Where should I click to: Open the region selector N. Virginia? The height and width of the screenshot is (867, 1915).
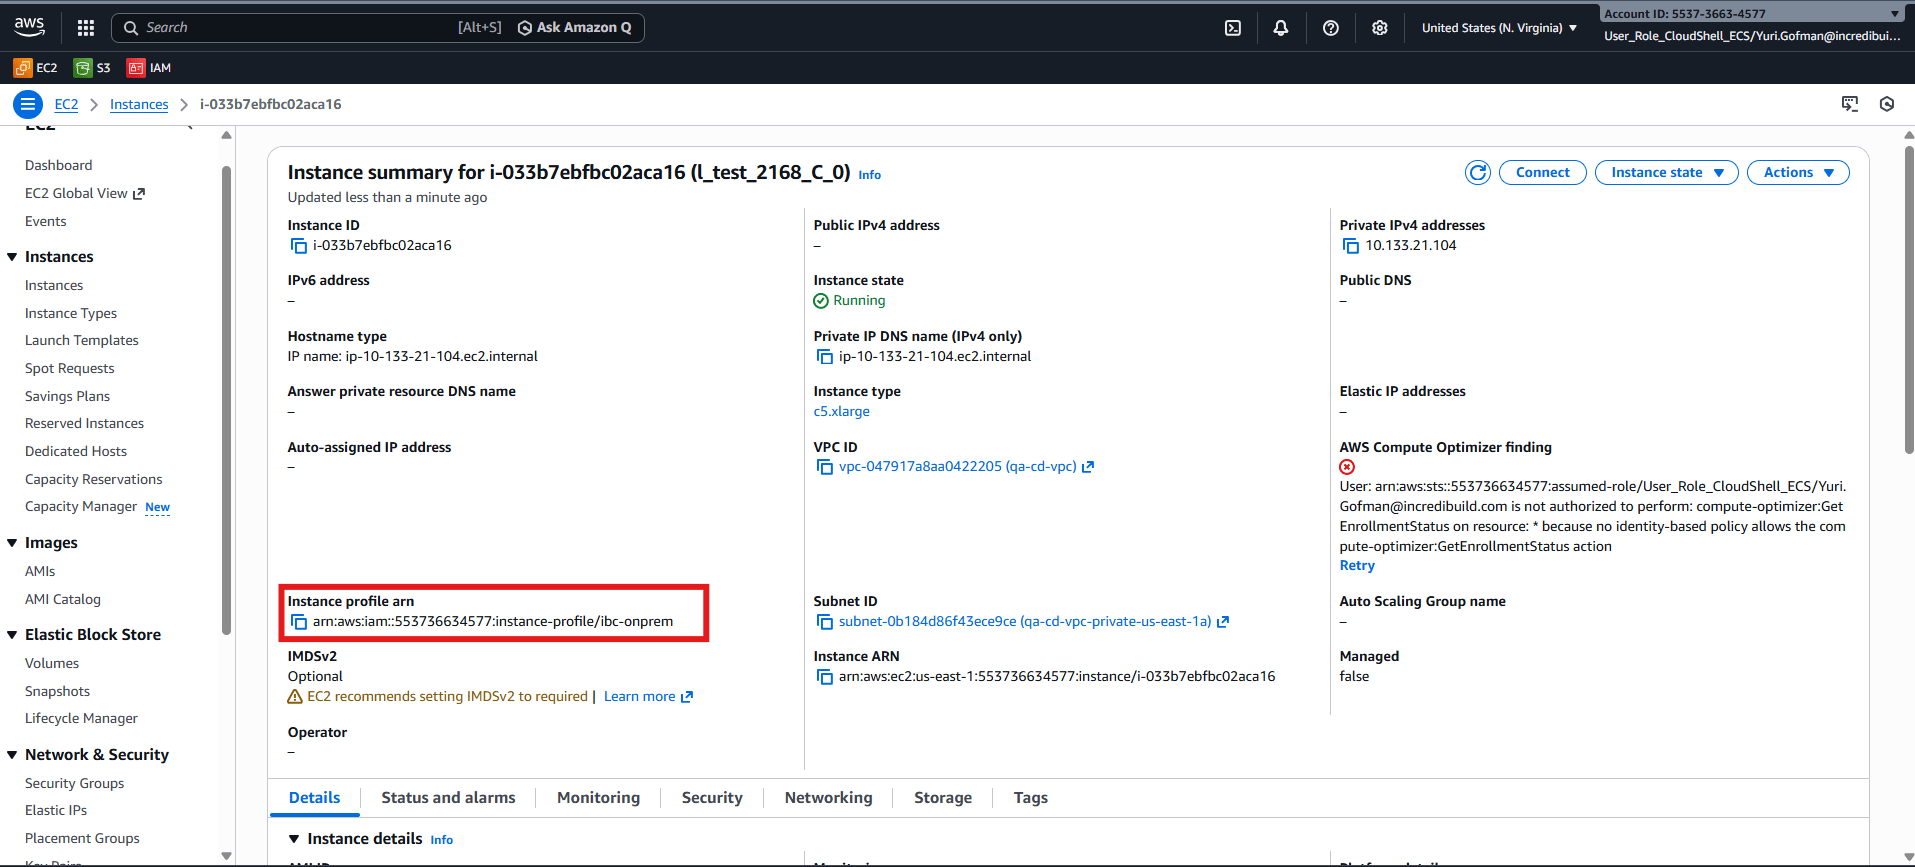coord(1499,28)
